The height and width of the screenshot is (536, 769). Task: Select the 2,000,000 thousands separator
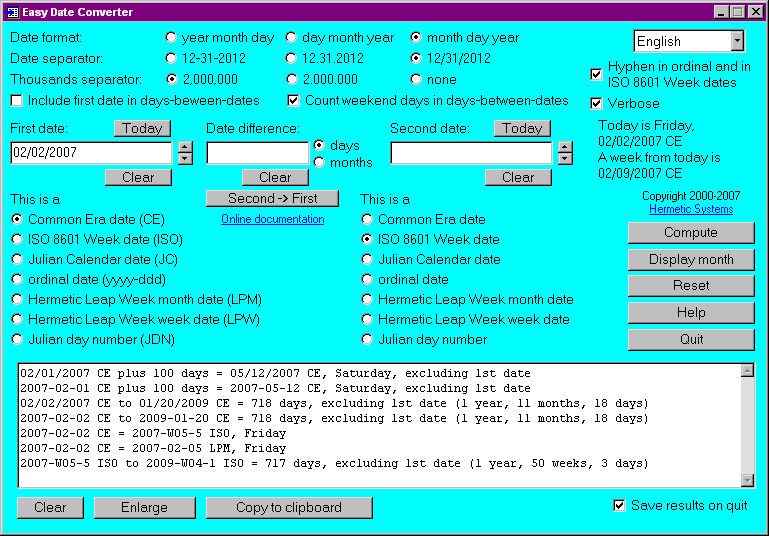[x=172, y=79]
